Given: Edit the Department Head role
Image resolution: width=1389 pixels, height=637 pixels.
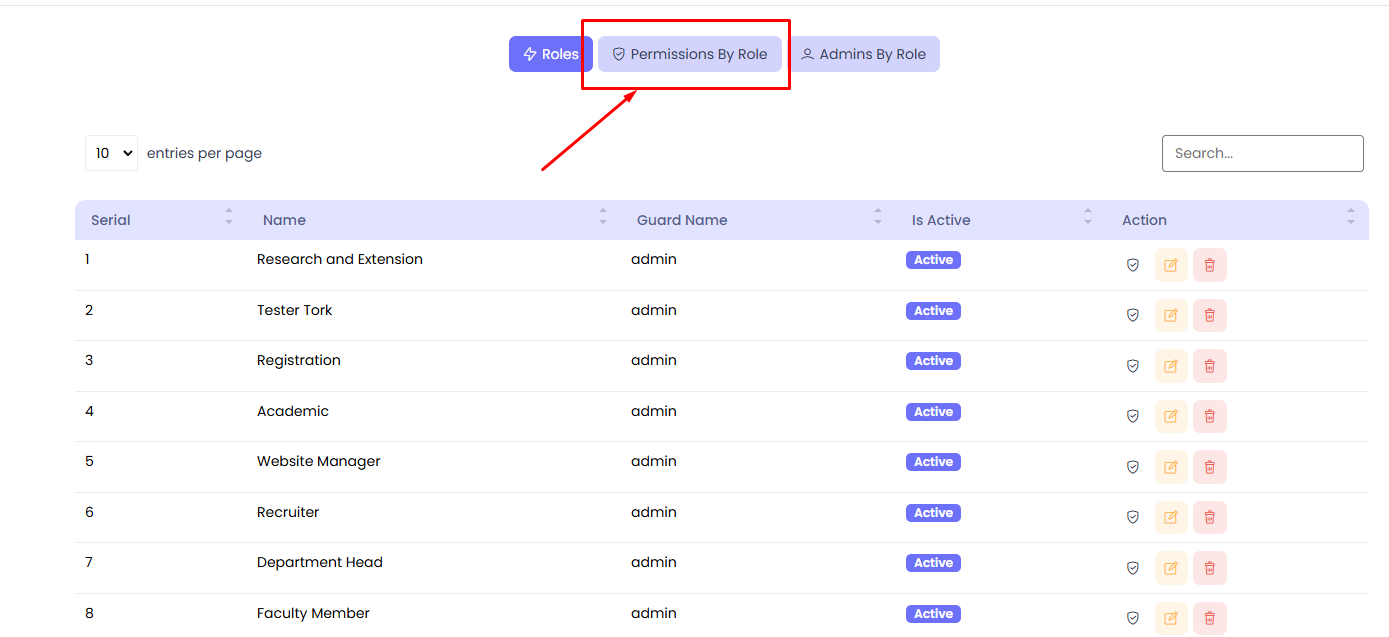Looking at the screenshot, I should pyautogui.click(x=1171, y=568).
